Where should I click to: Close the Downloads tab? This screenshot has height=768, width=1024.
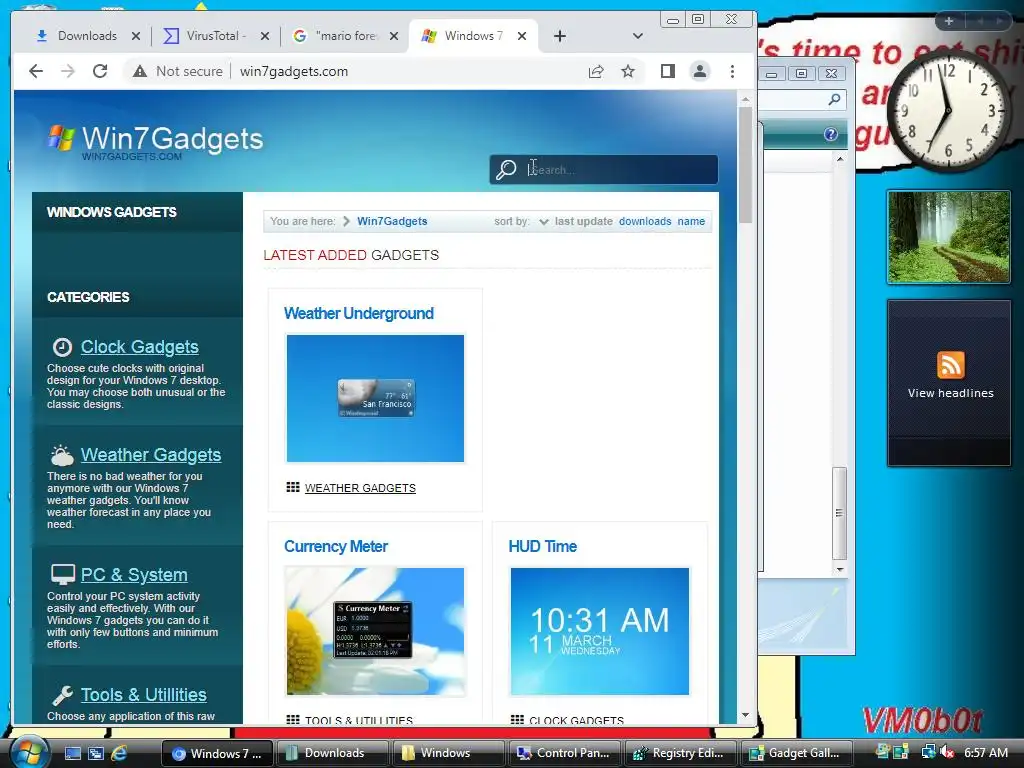pos(136,36)
